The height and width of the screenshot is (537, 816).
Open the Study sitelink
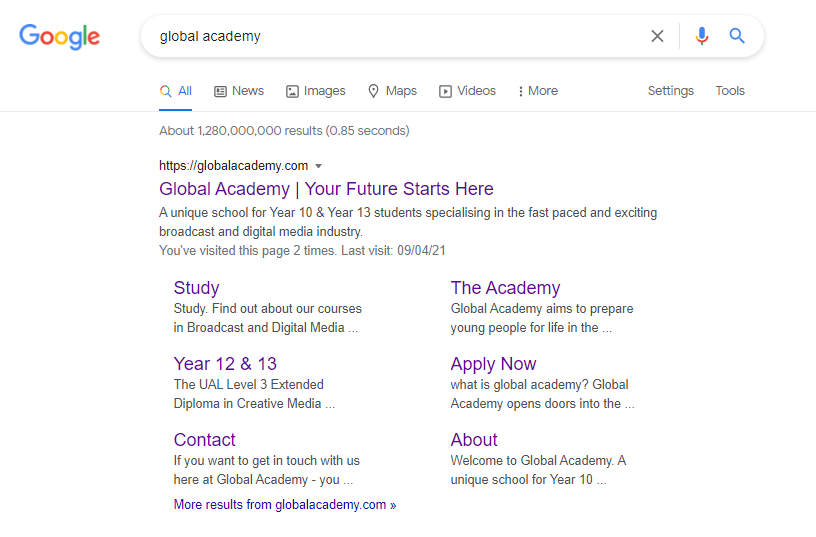(x=196, y=288)
